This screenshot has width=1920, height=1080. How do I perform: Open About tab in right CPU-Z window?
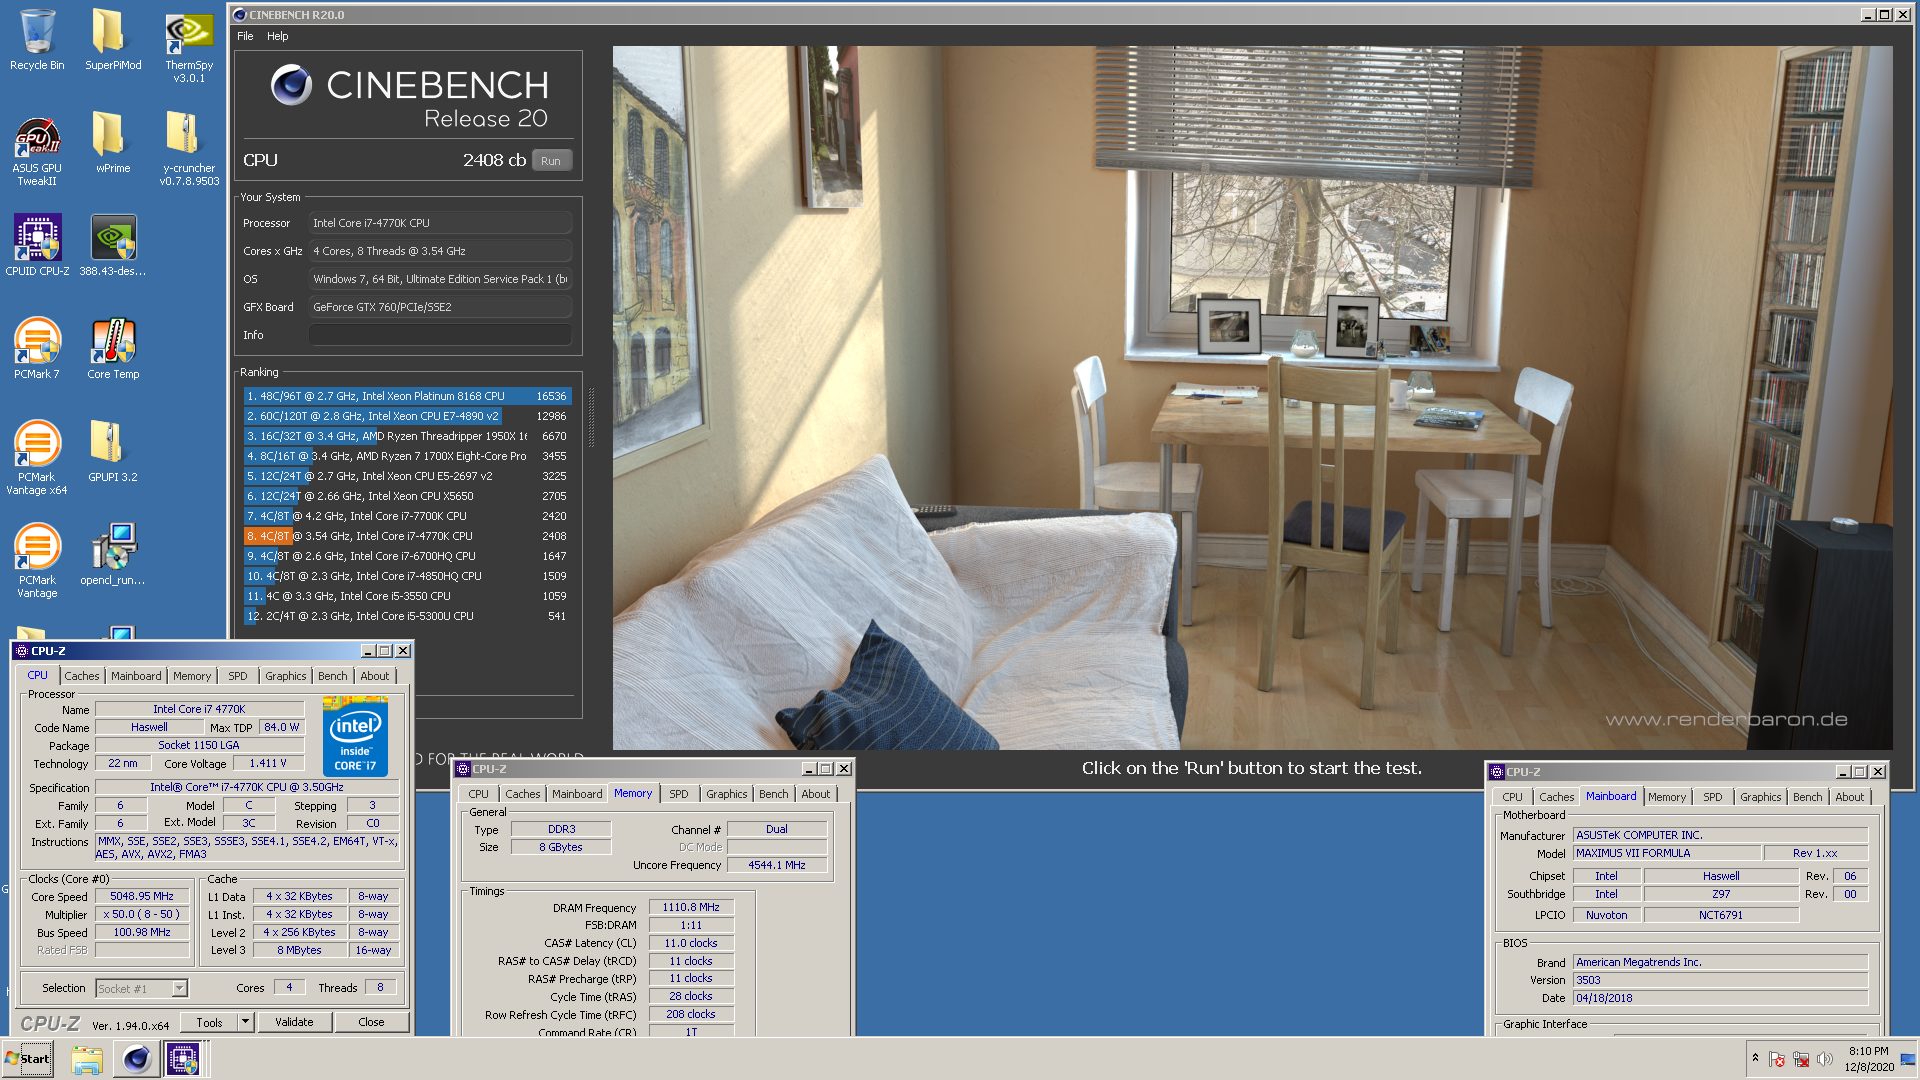(x=1850, y=797)
